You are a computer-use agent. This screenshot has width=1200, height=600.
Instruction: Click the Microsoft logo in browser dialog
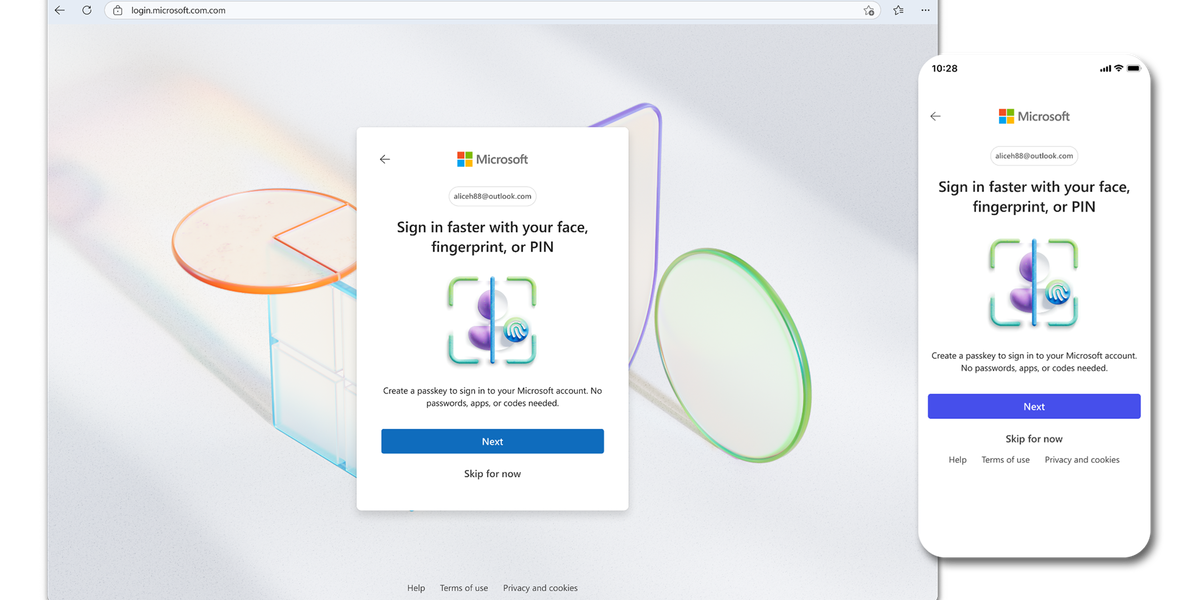(492, 159)
